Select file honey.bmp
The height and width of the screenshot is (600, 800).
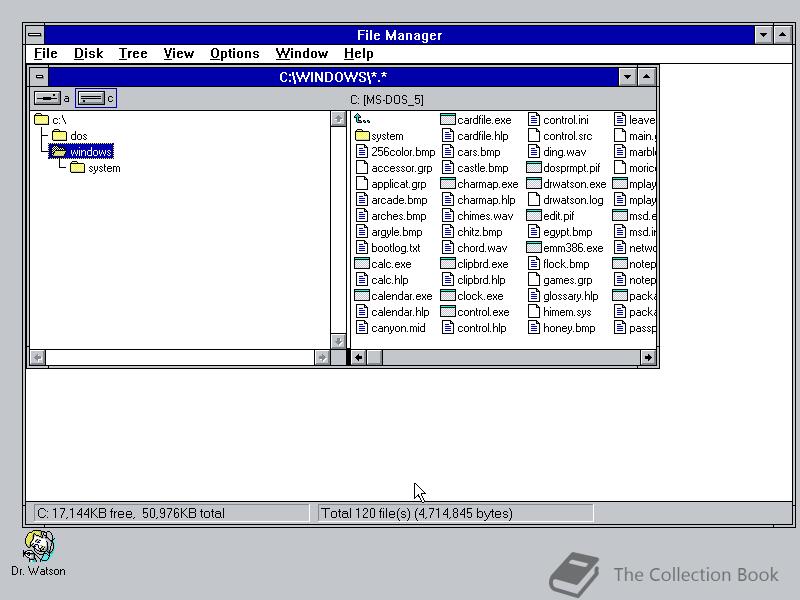(562, 328)
